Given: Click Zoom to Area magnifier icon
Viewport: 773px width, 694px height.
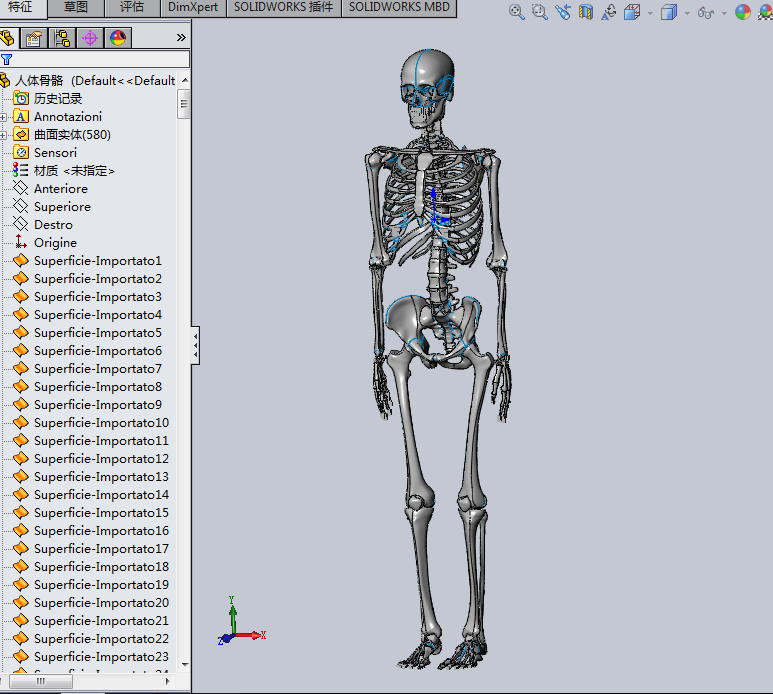Looking at the screenshot, I should [x=540, y=12].
